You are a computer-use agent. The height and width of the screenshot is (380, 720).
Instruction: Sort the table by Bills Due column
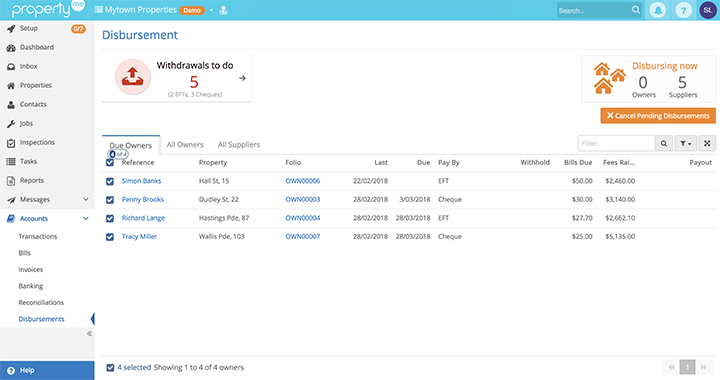tap(578, 162)
